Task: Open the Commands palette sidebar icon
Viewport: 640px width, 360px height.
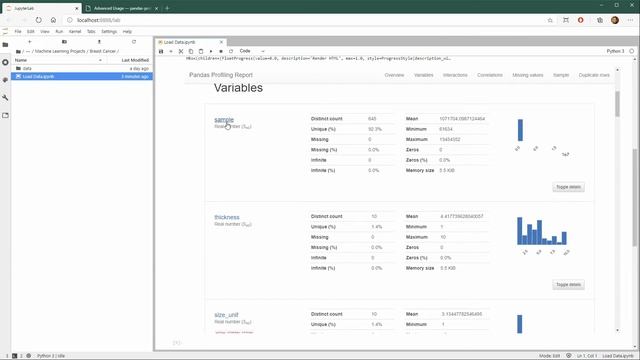Action: (5, 80)
